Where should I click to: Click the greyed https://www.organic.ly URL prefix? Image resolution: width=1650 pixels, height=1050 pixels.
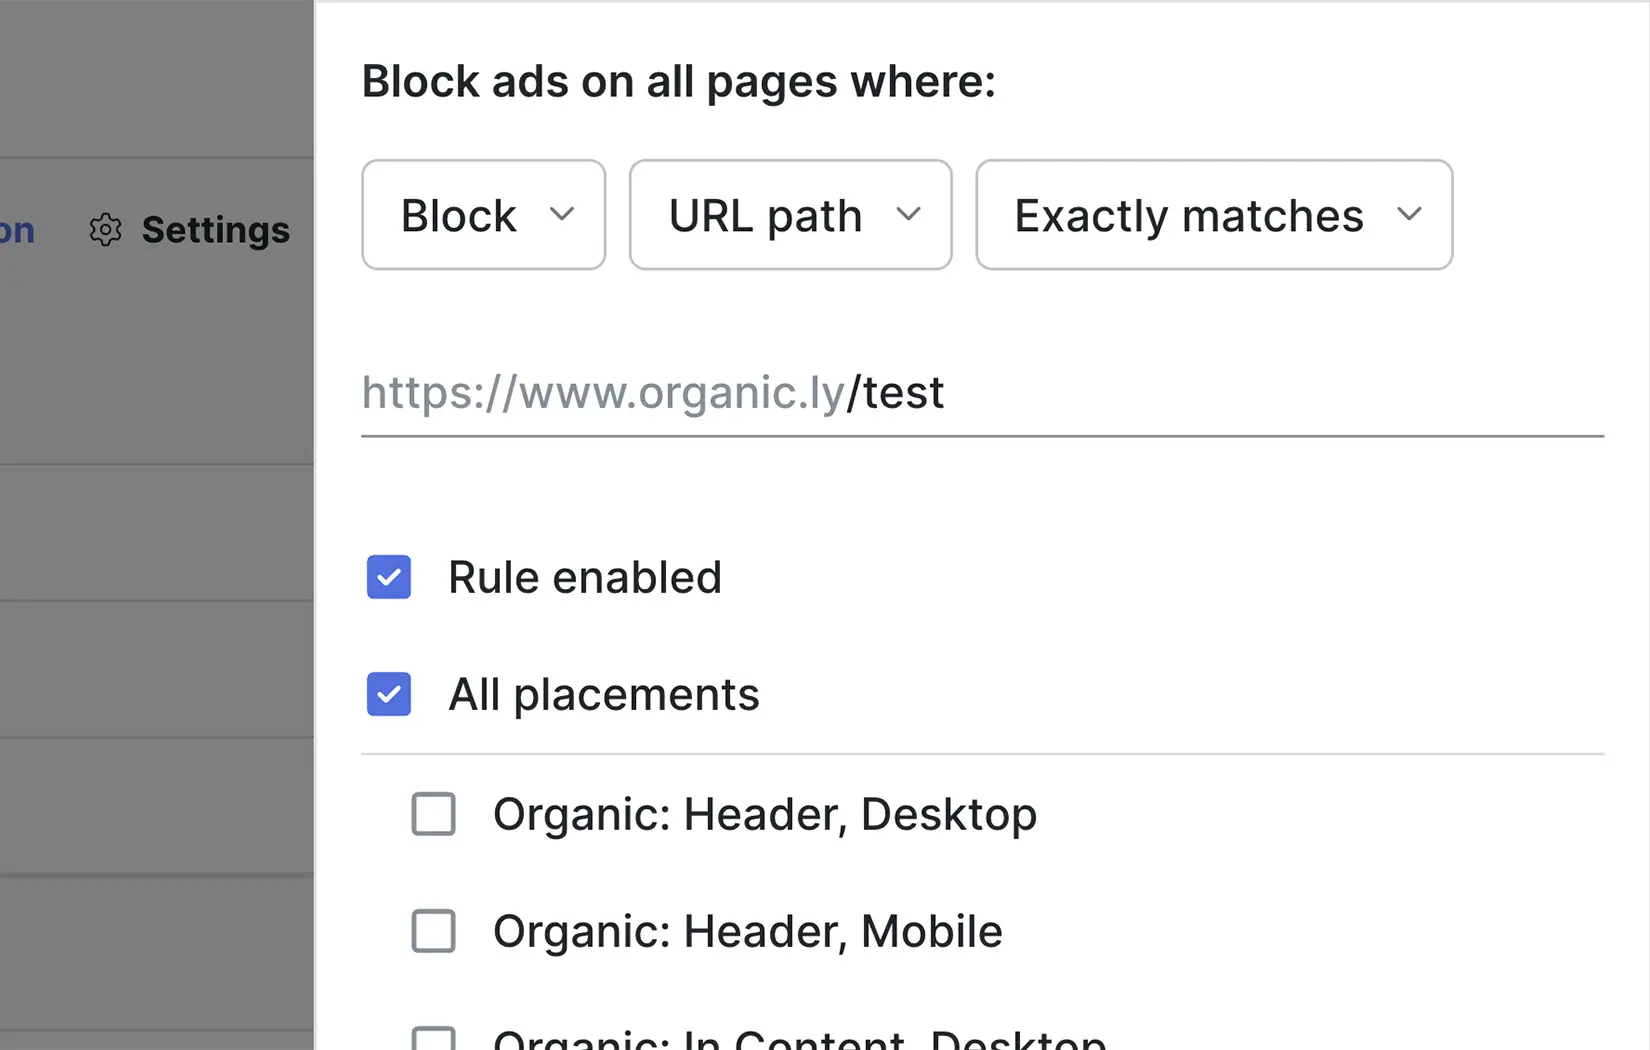[x=603, y=393]
